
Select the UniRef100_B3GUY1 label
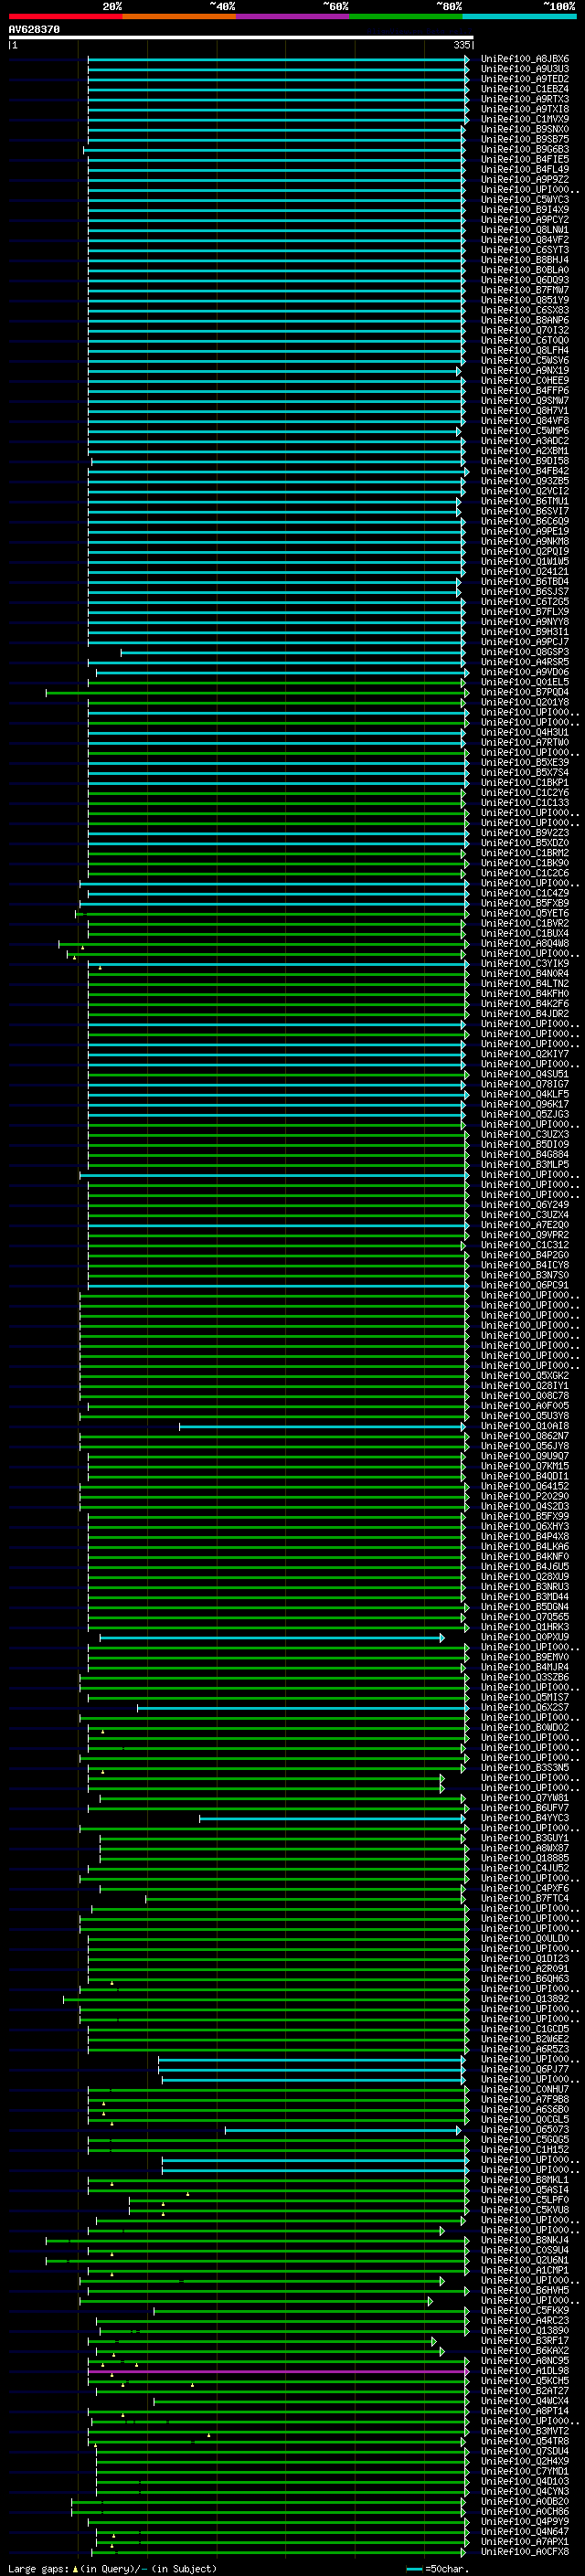(525, 1839)
